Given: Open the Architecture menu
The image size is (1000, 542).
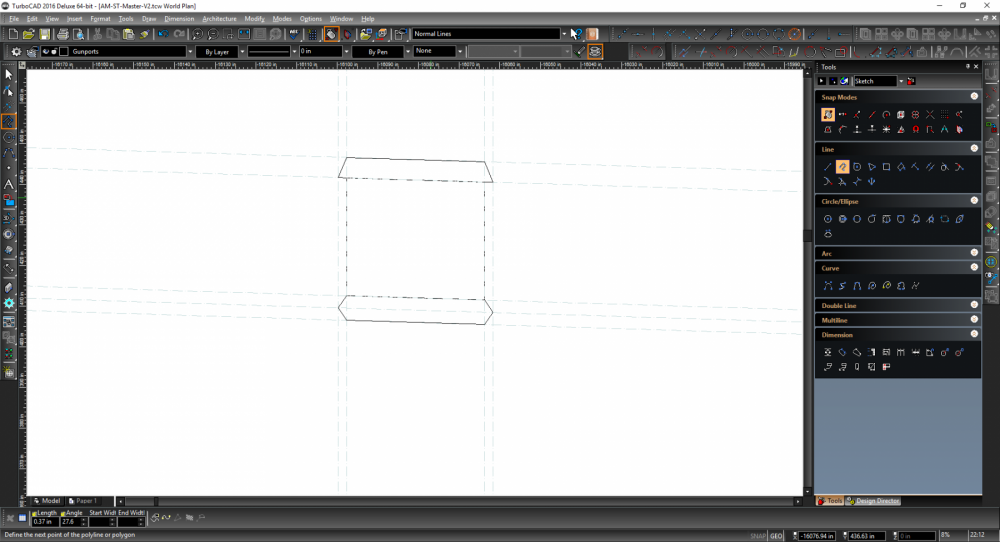Looking at the screenshot, I should (219, 18).
